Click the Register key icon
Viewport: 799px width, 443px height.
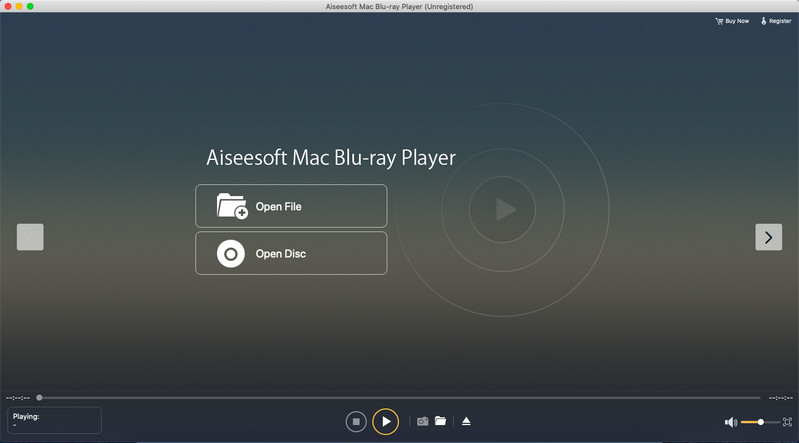coord(763,21)
